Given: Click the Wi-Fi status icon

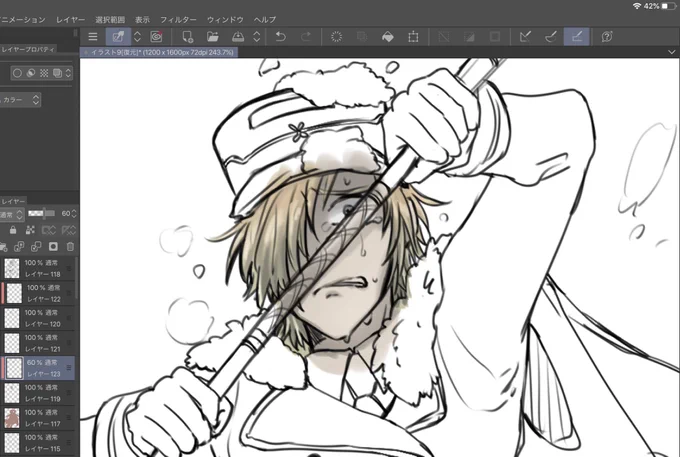Looking at the screenshot, I should [637, 6].
